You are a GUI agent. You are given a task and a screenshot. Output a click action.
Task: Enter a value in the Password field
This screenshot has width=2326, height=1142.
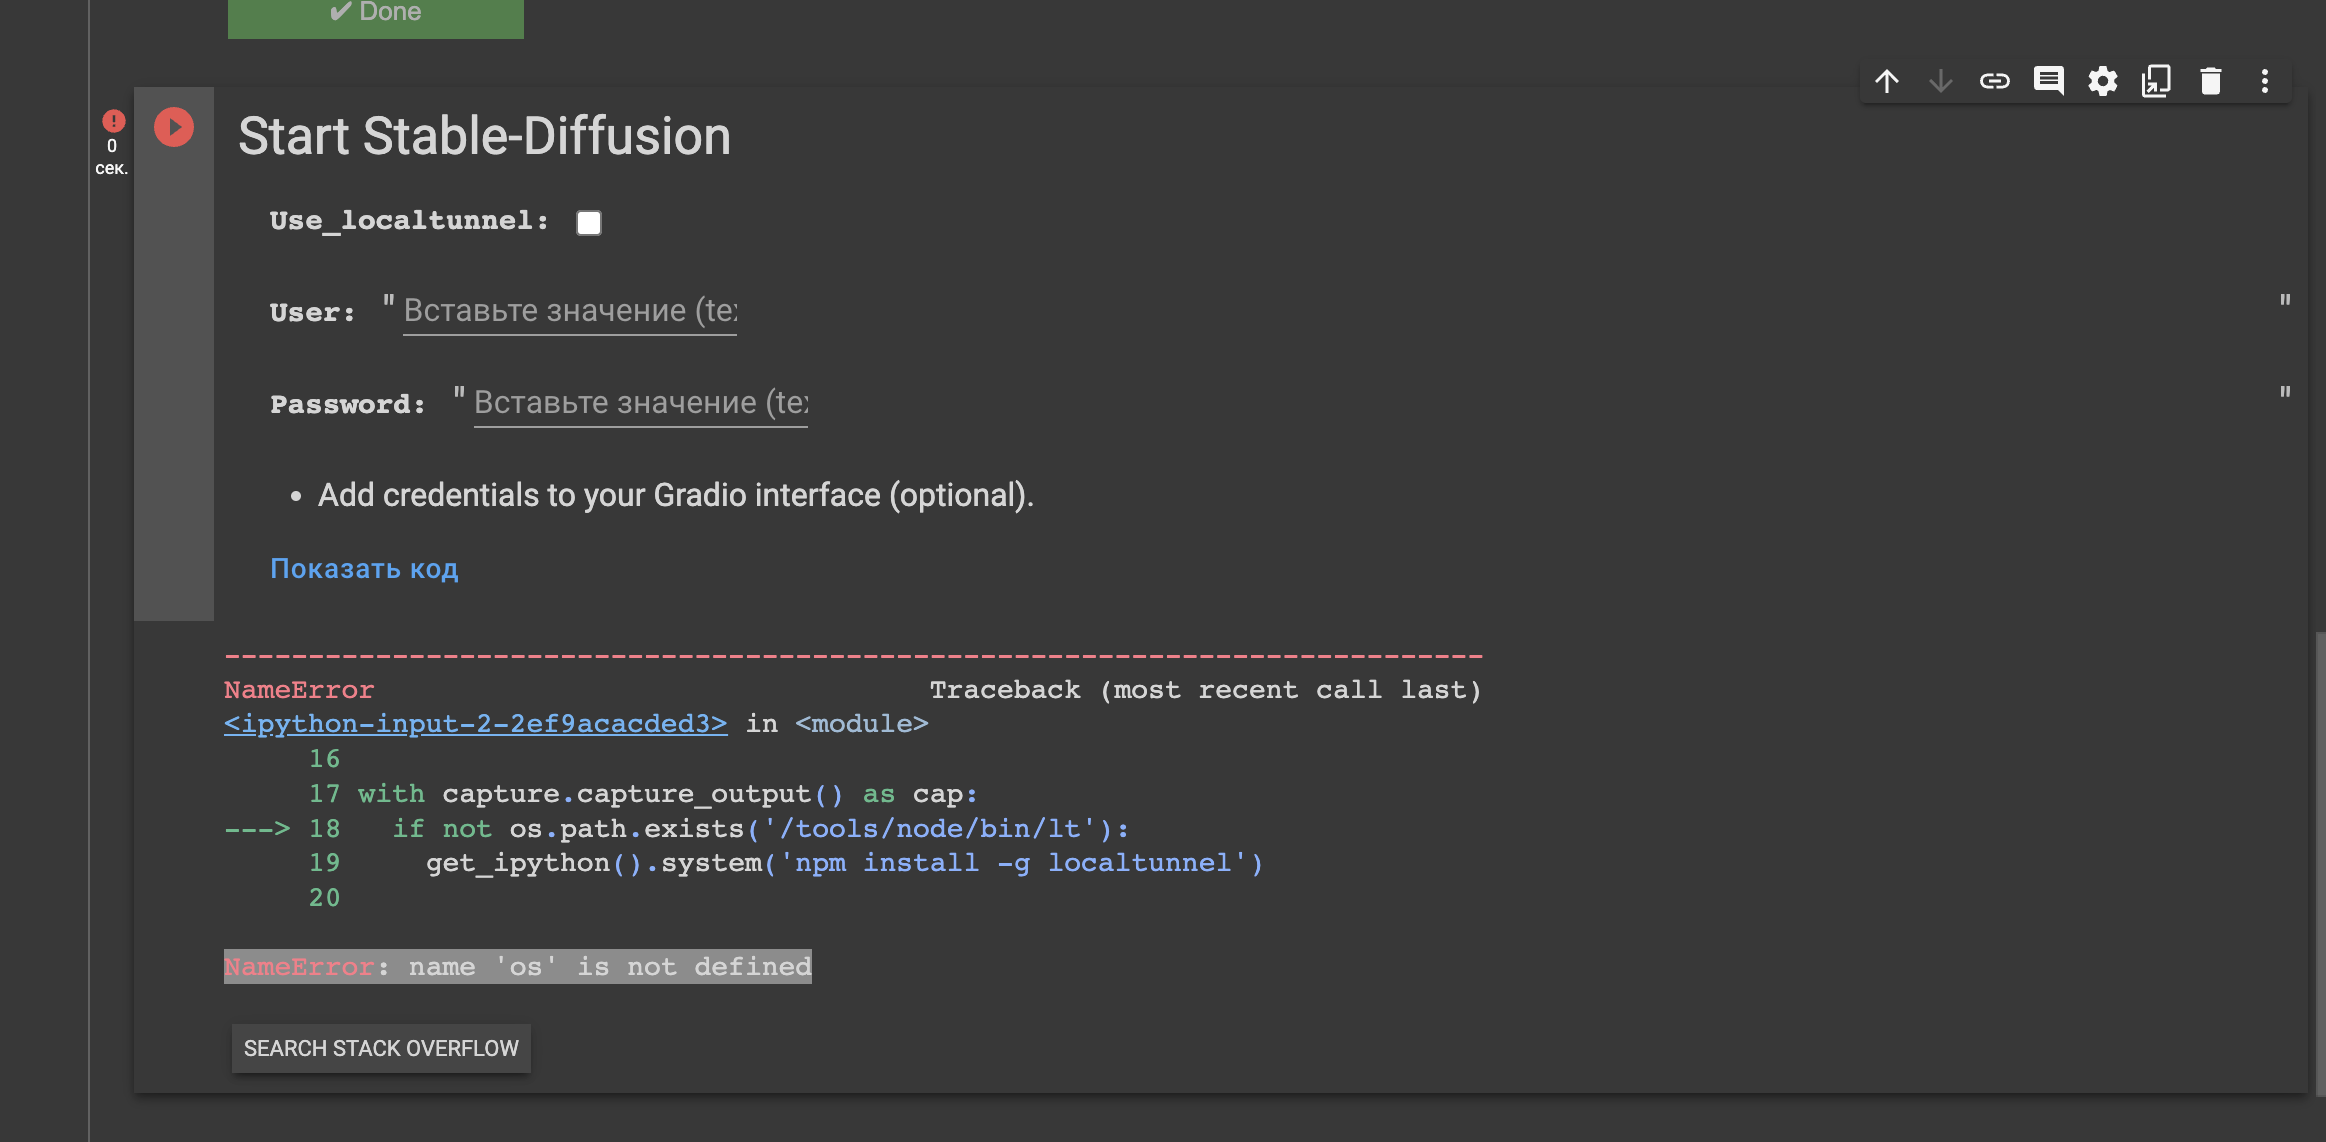click(640, 402)
